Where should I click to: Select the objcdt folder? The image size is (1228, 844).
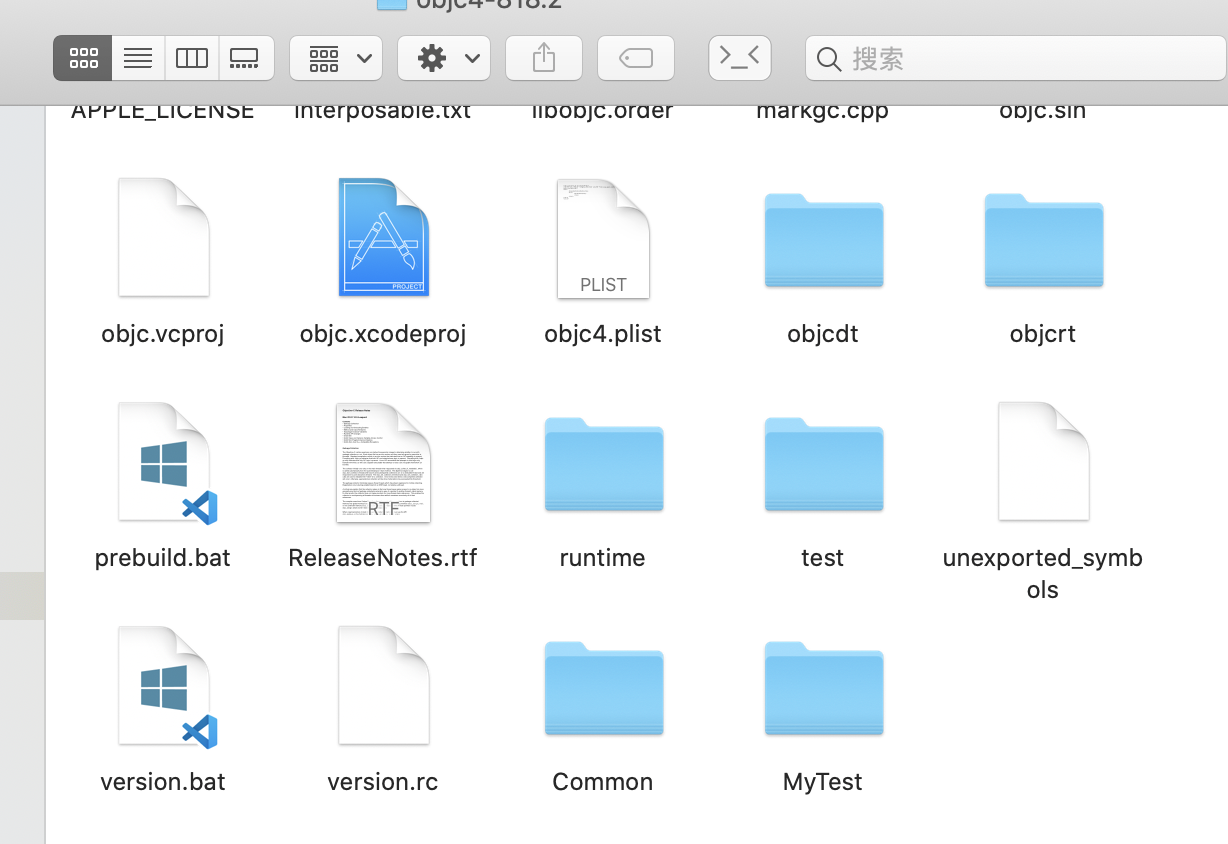(823, 241)
